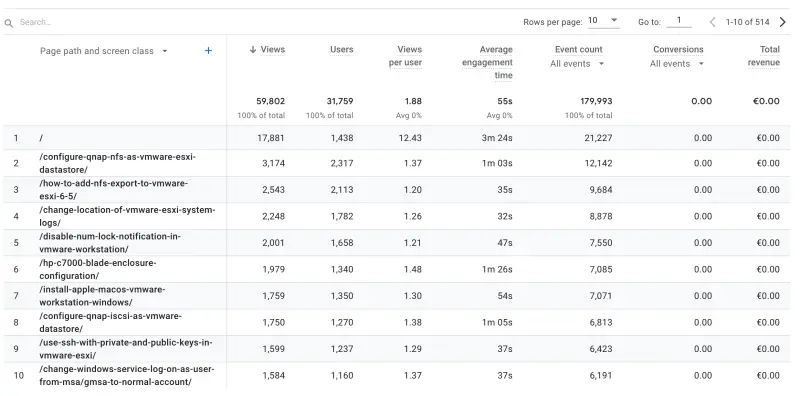Open Conversions All events dropdown
Viewport: 800px width, 396px height.
pos(677,64)
